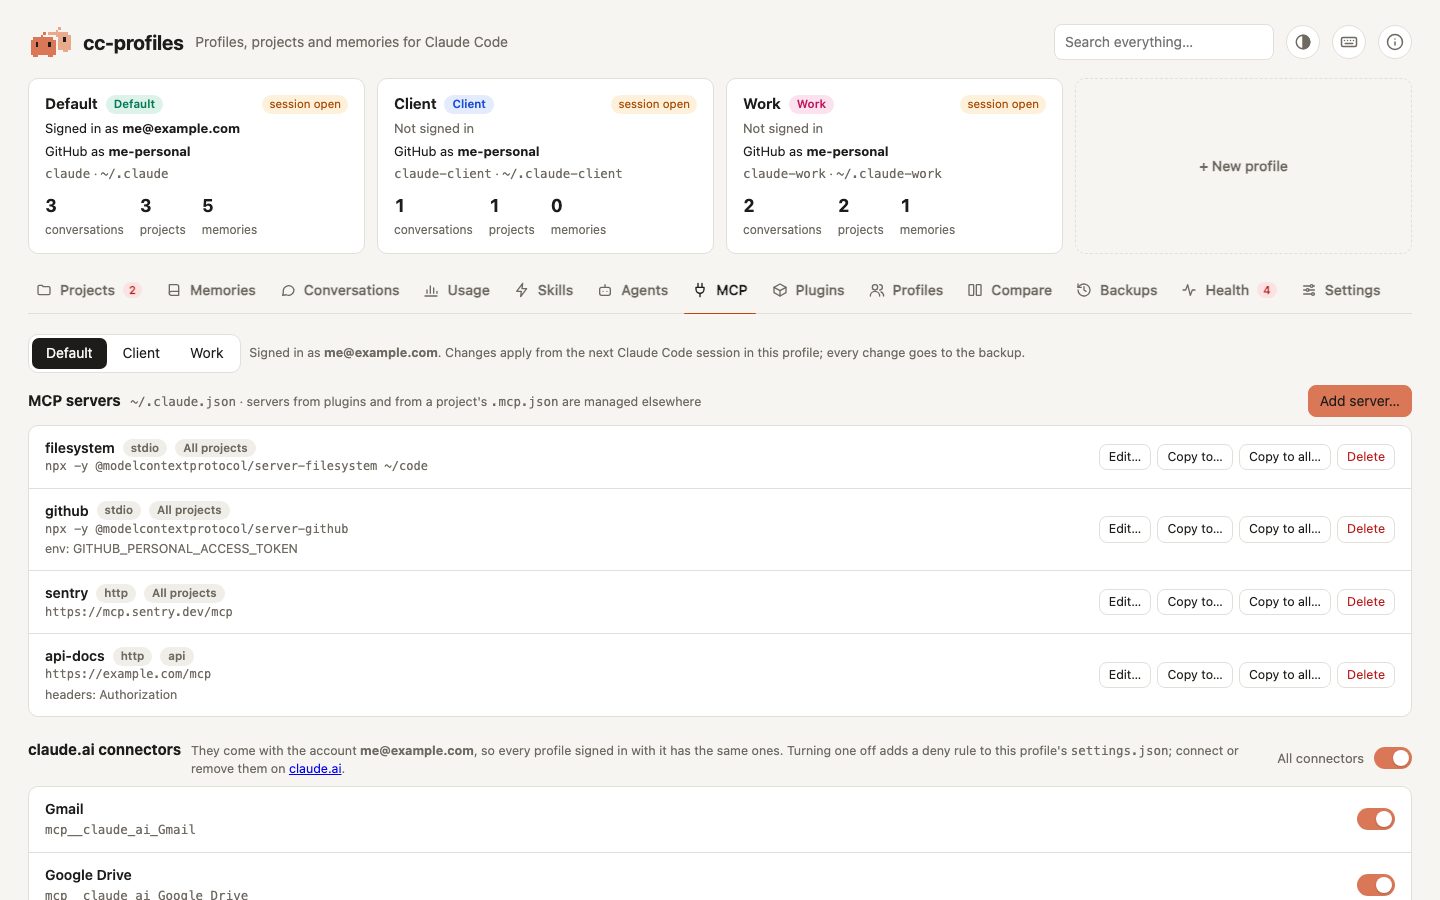Image resolution: width=1440 pixels, height=900 pixels.
Task: Delete the filesystem server
Action: 1366,457
